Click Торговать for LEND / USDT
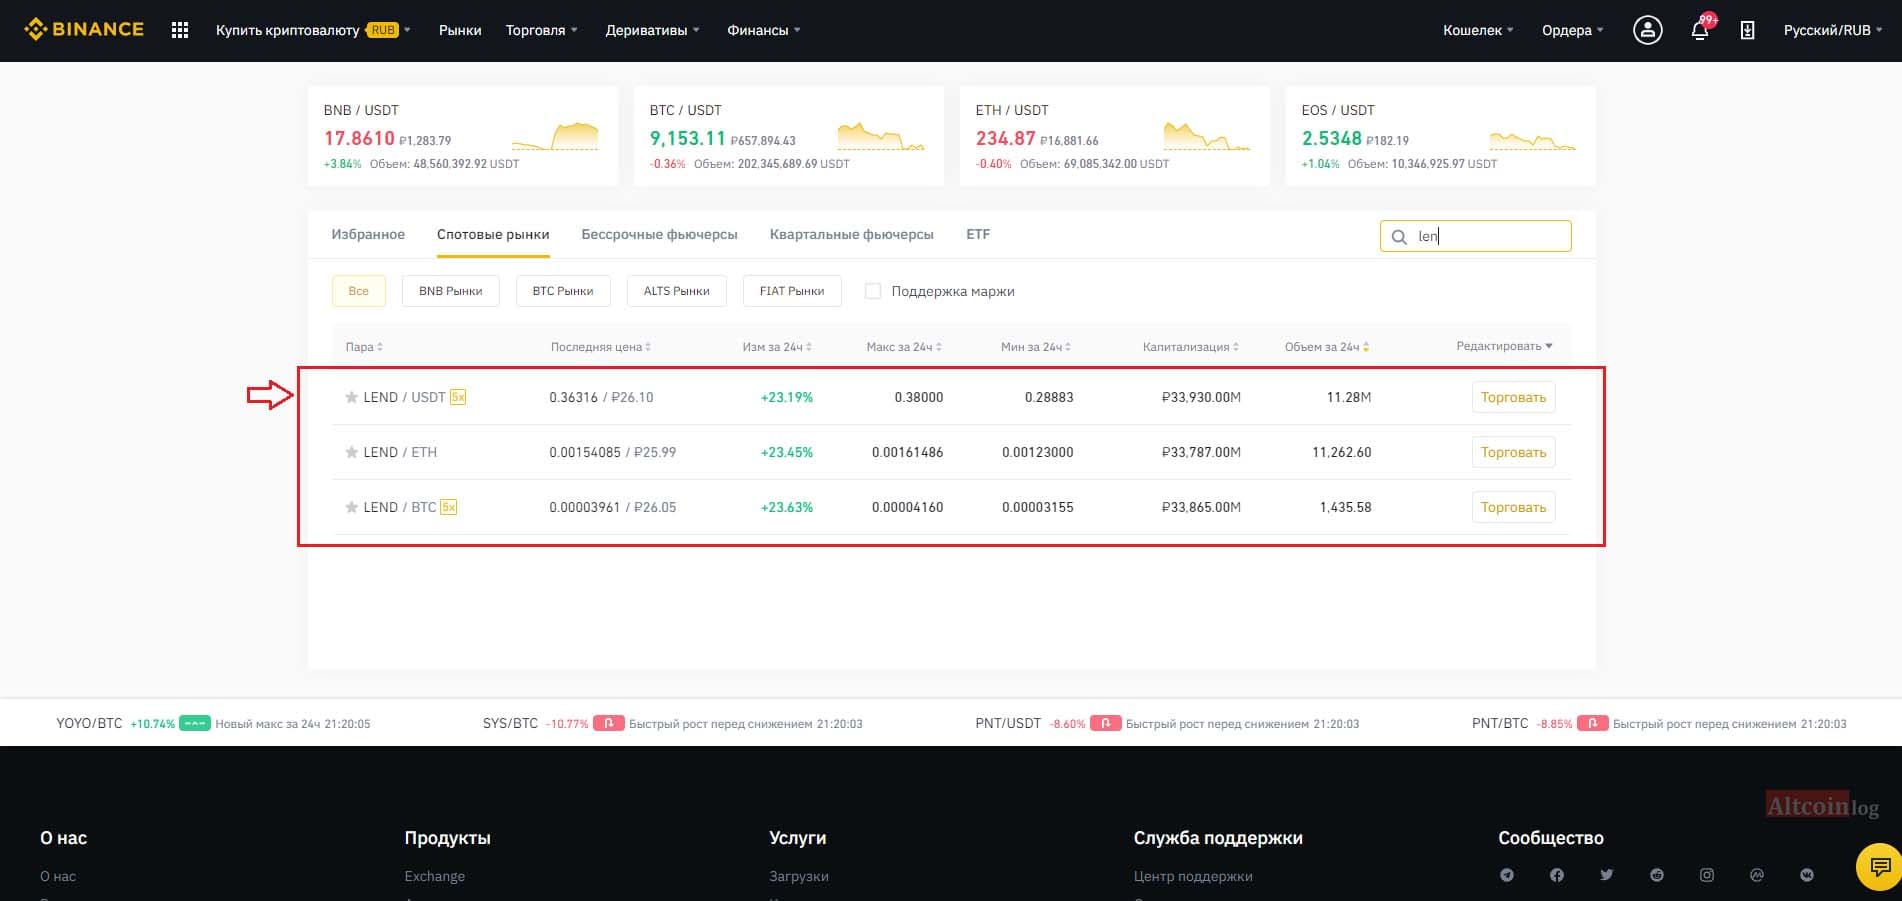The image size is (1902, 901). tap(1513, 397)
